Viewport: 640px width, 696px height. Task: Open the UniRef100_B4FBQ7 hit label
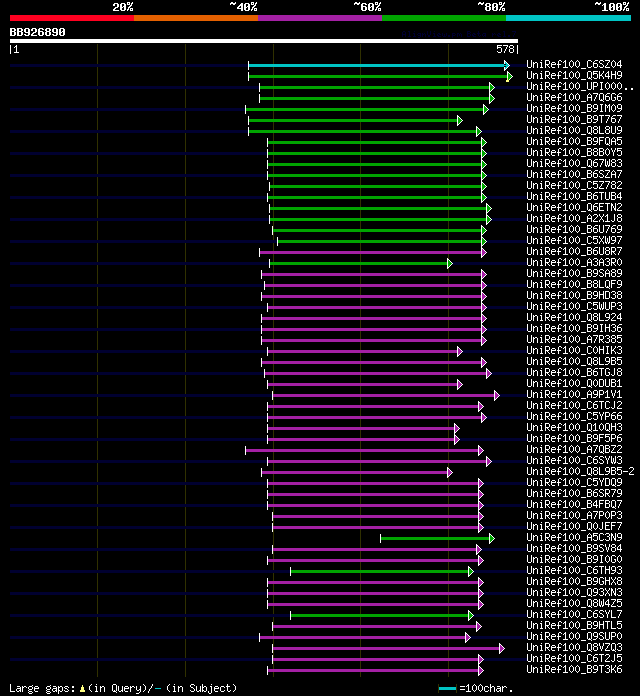coord(574,505)
